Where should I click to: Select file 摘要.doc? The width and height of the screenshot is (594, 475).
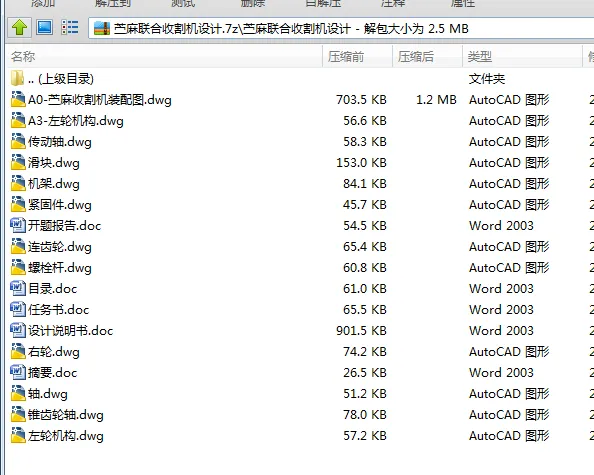pos(52,373)
